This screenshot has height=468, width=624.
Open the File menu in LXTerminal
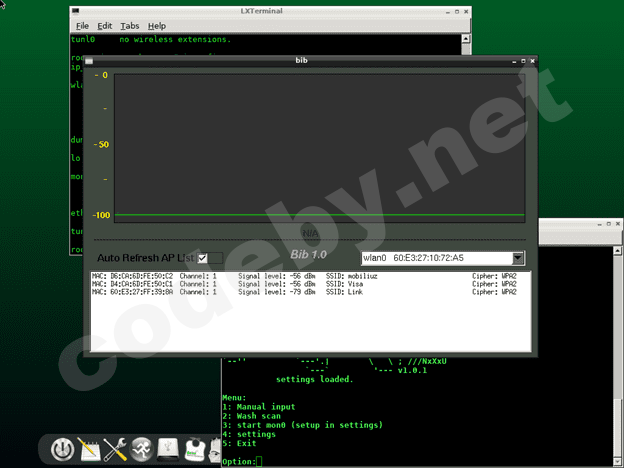[82, 25]
